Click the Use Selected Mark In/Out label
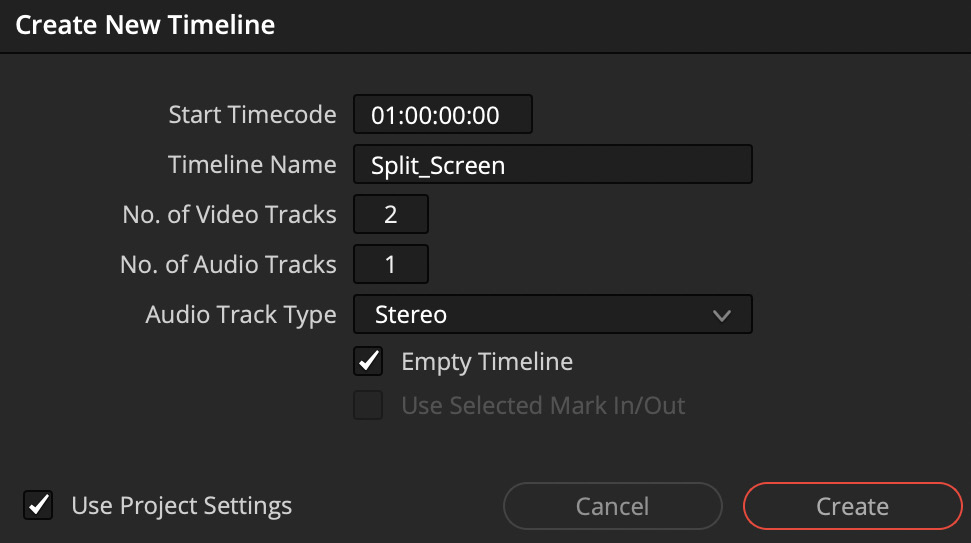Screen dimensions: 971x543 coord(543,406)
